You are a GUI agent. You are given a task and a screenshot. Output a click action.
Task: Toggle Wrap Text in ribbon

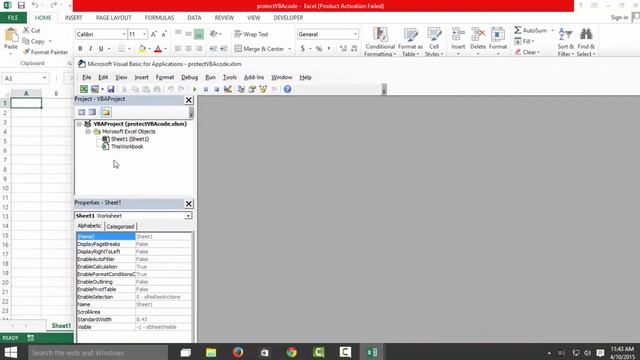[x=252, y=34]
